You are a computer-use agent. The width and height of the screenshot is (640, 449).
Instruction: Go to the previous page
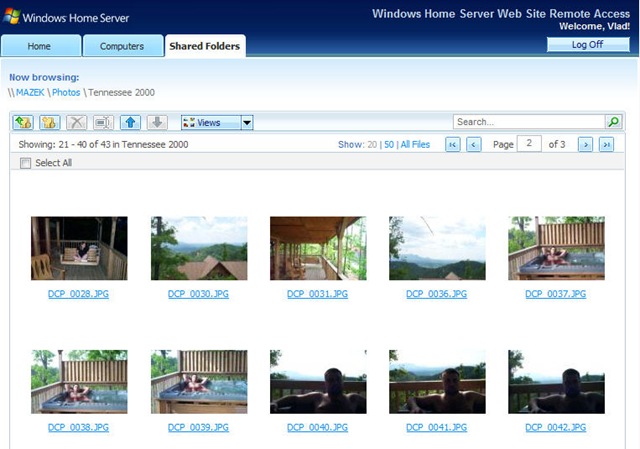(474, 145)
